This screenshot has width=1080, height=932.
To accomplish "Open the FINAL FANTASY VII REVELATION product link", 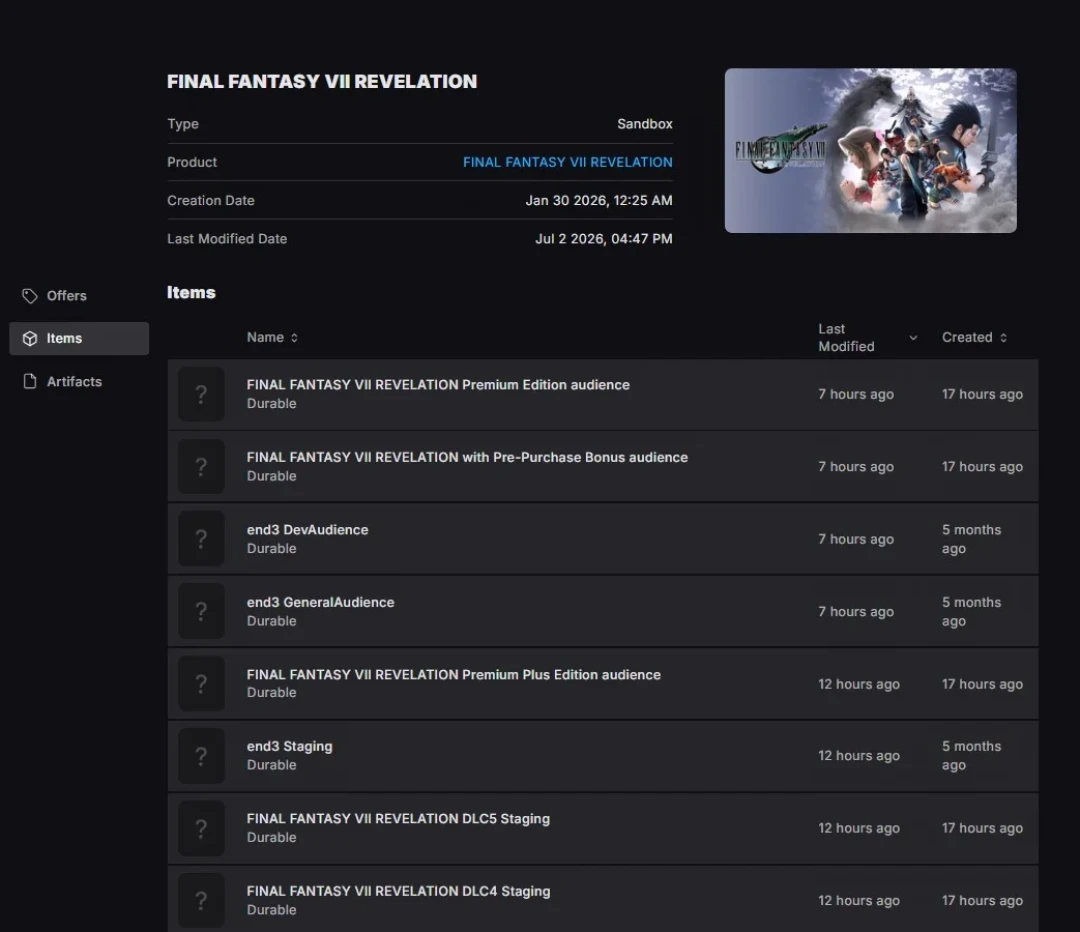I will click(568, 163).
